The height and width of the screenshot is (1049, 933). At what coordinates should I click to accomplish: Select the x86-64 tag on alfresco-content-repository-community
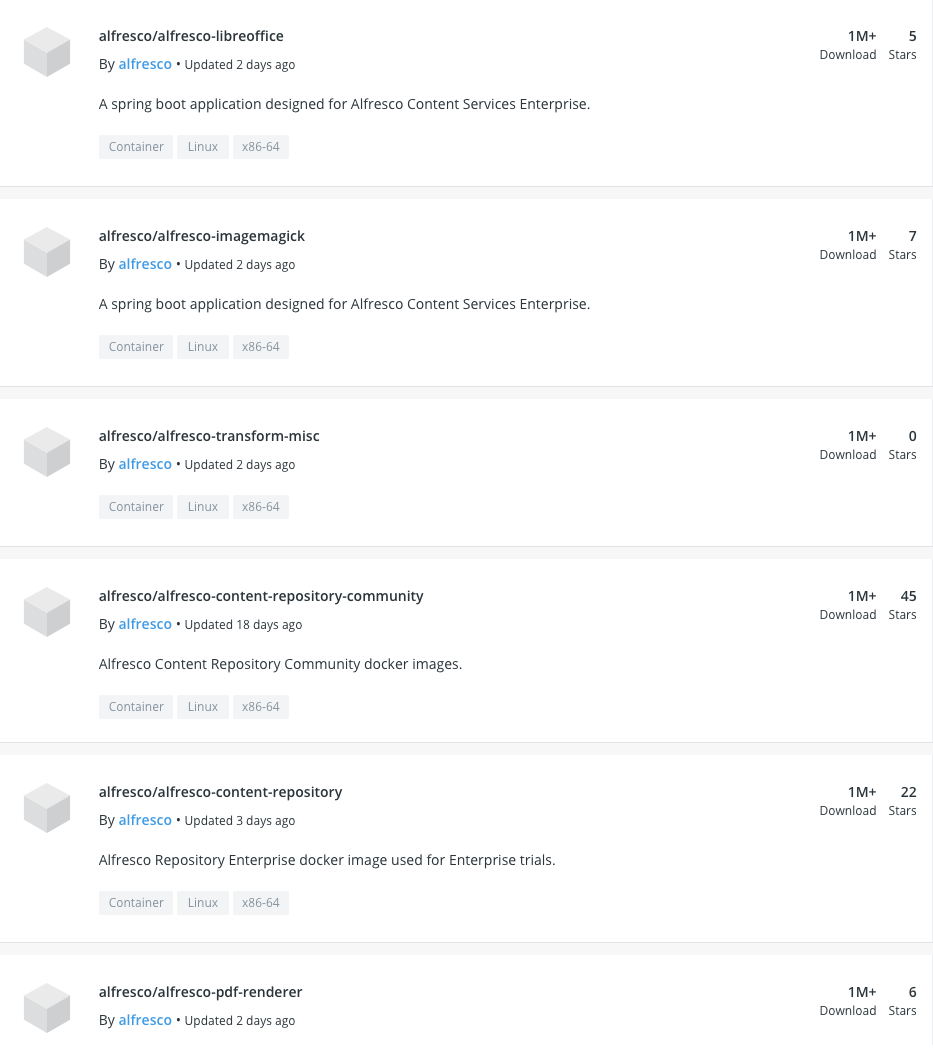click(260, 706)
